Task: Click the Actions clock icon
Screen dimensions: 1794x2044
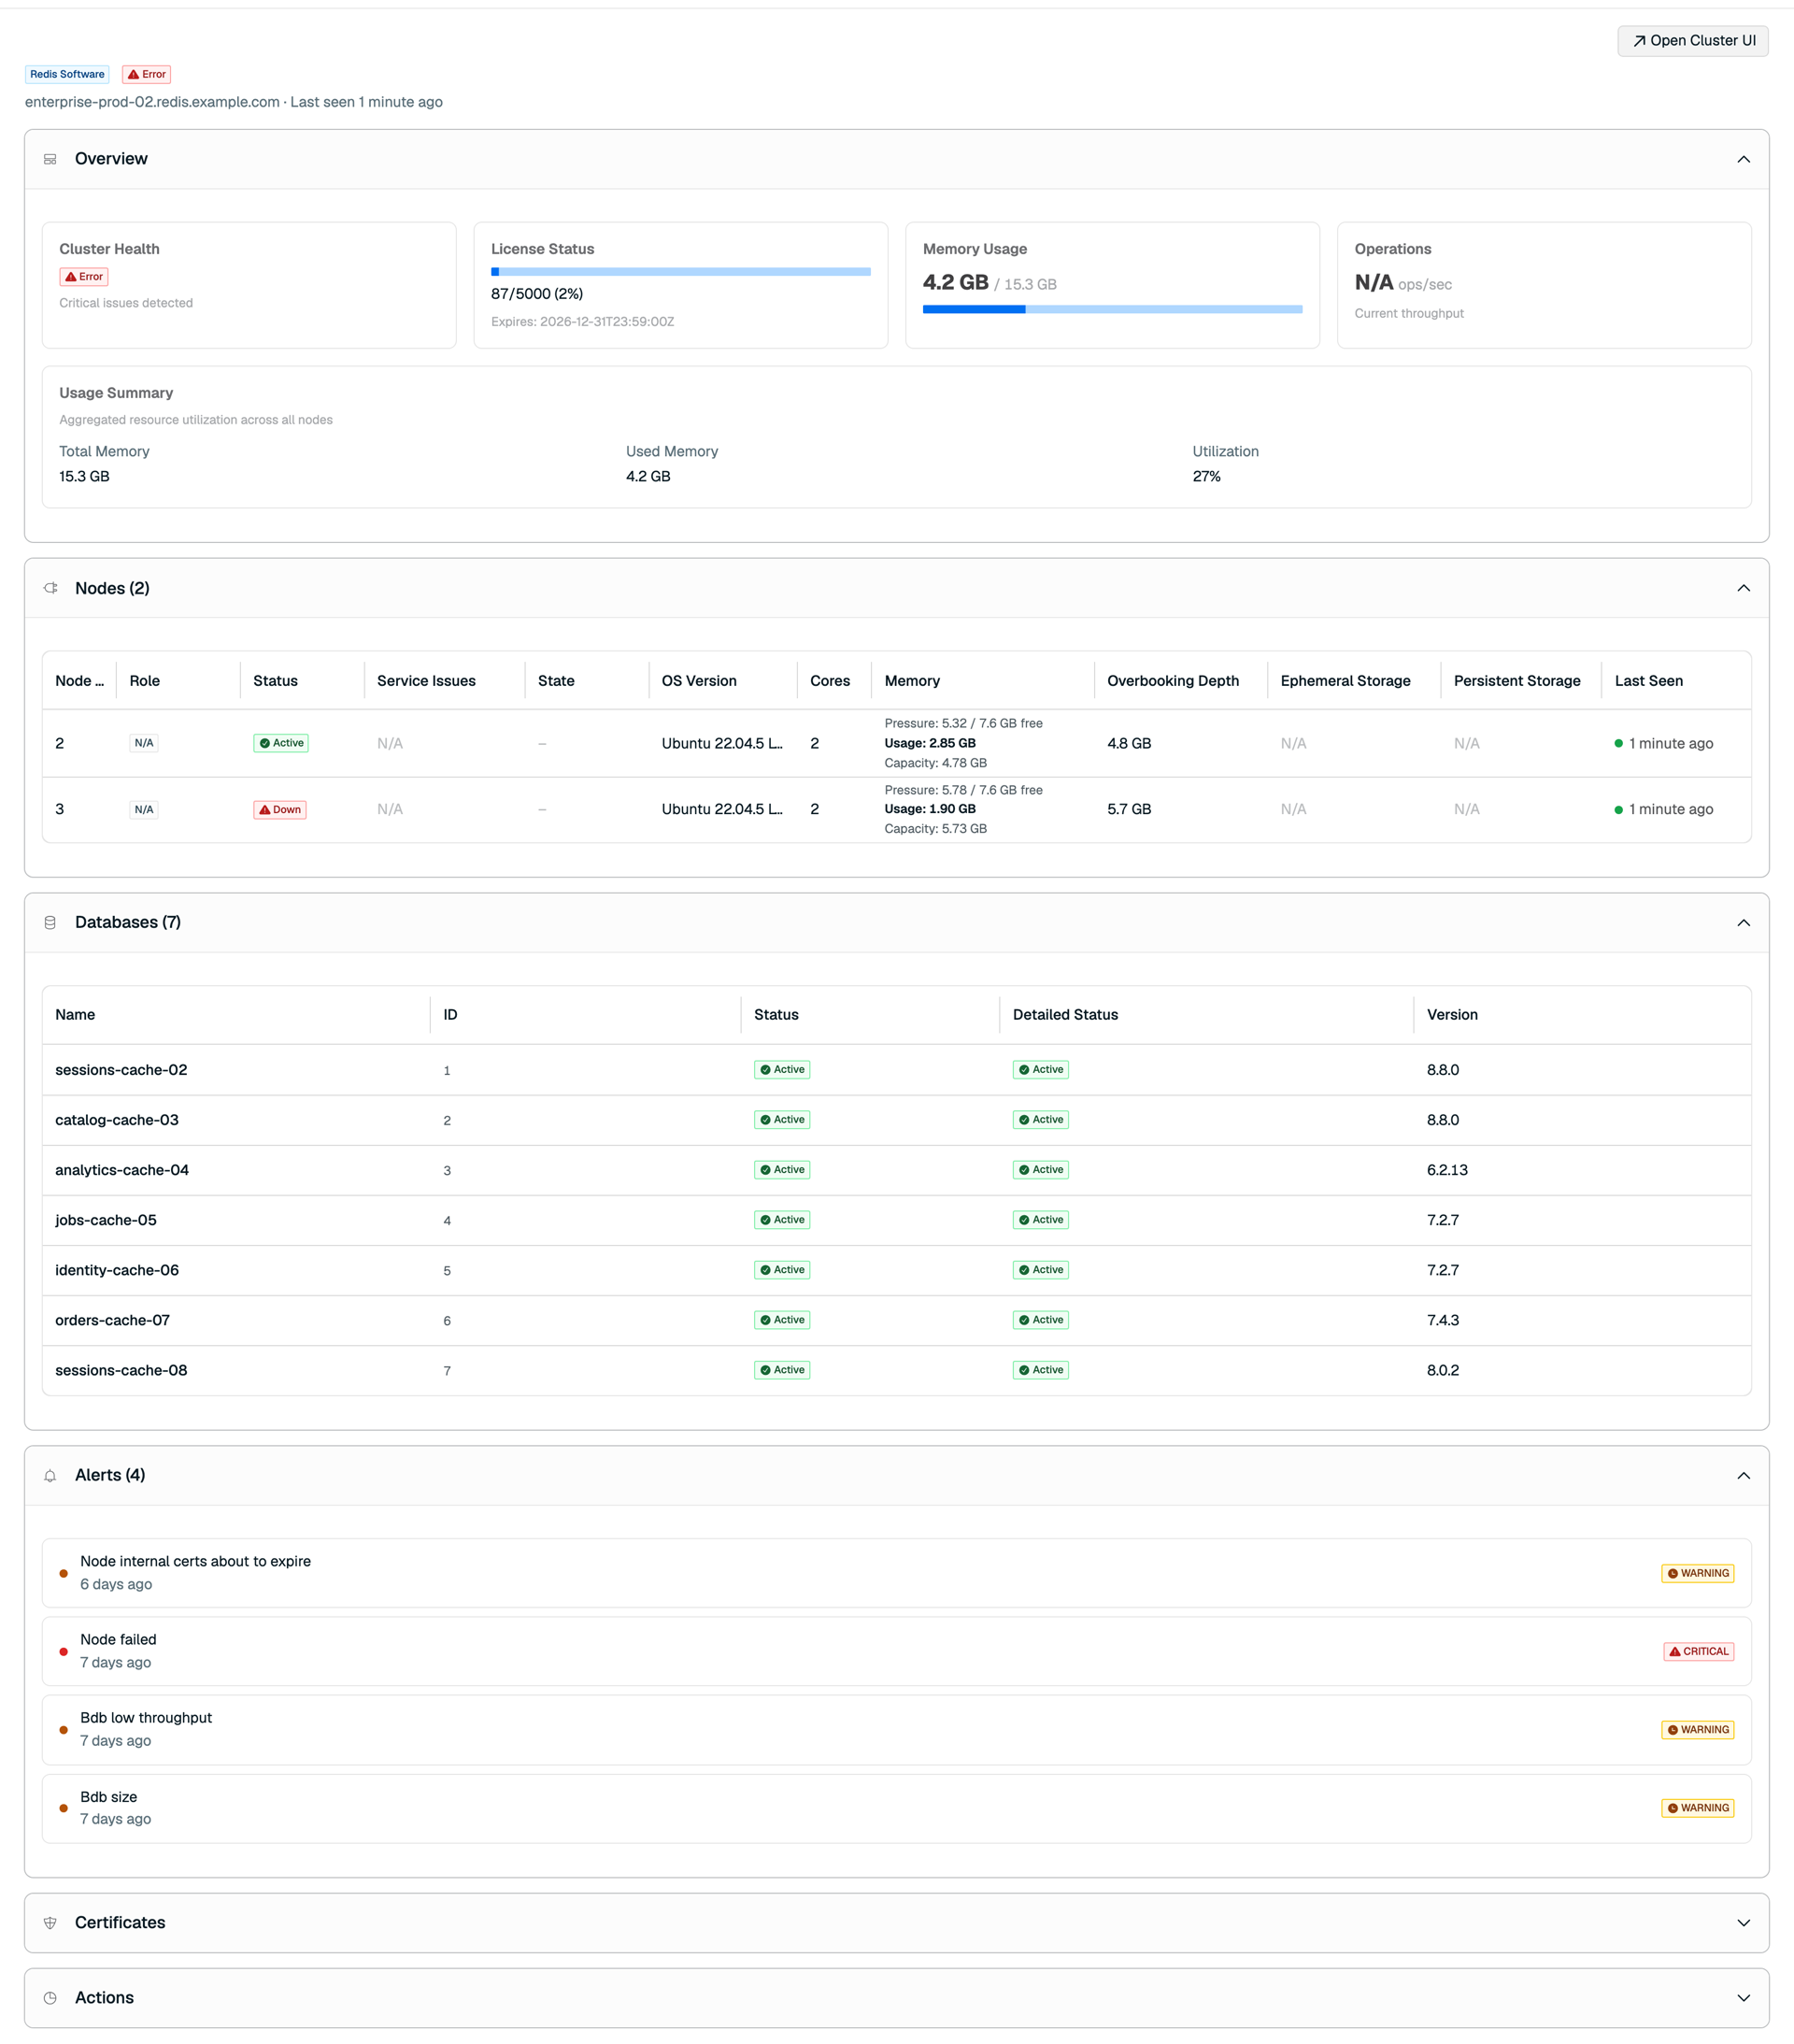Action: pos(50,1998)
